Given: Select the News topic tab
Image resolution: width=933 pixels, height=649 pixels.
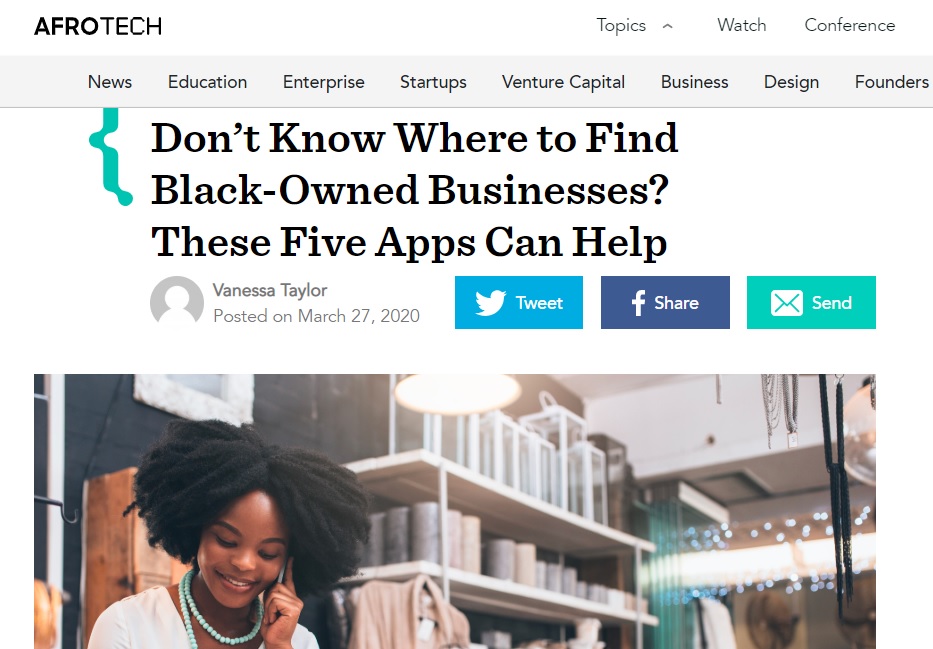Looking at the screenshot, I should coord(110,81).
